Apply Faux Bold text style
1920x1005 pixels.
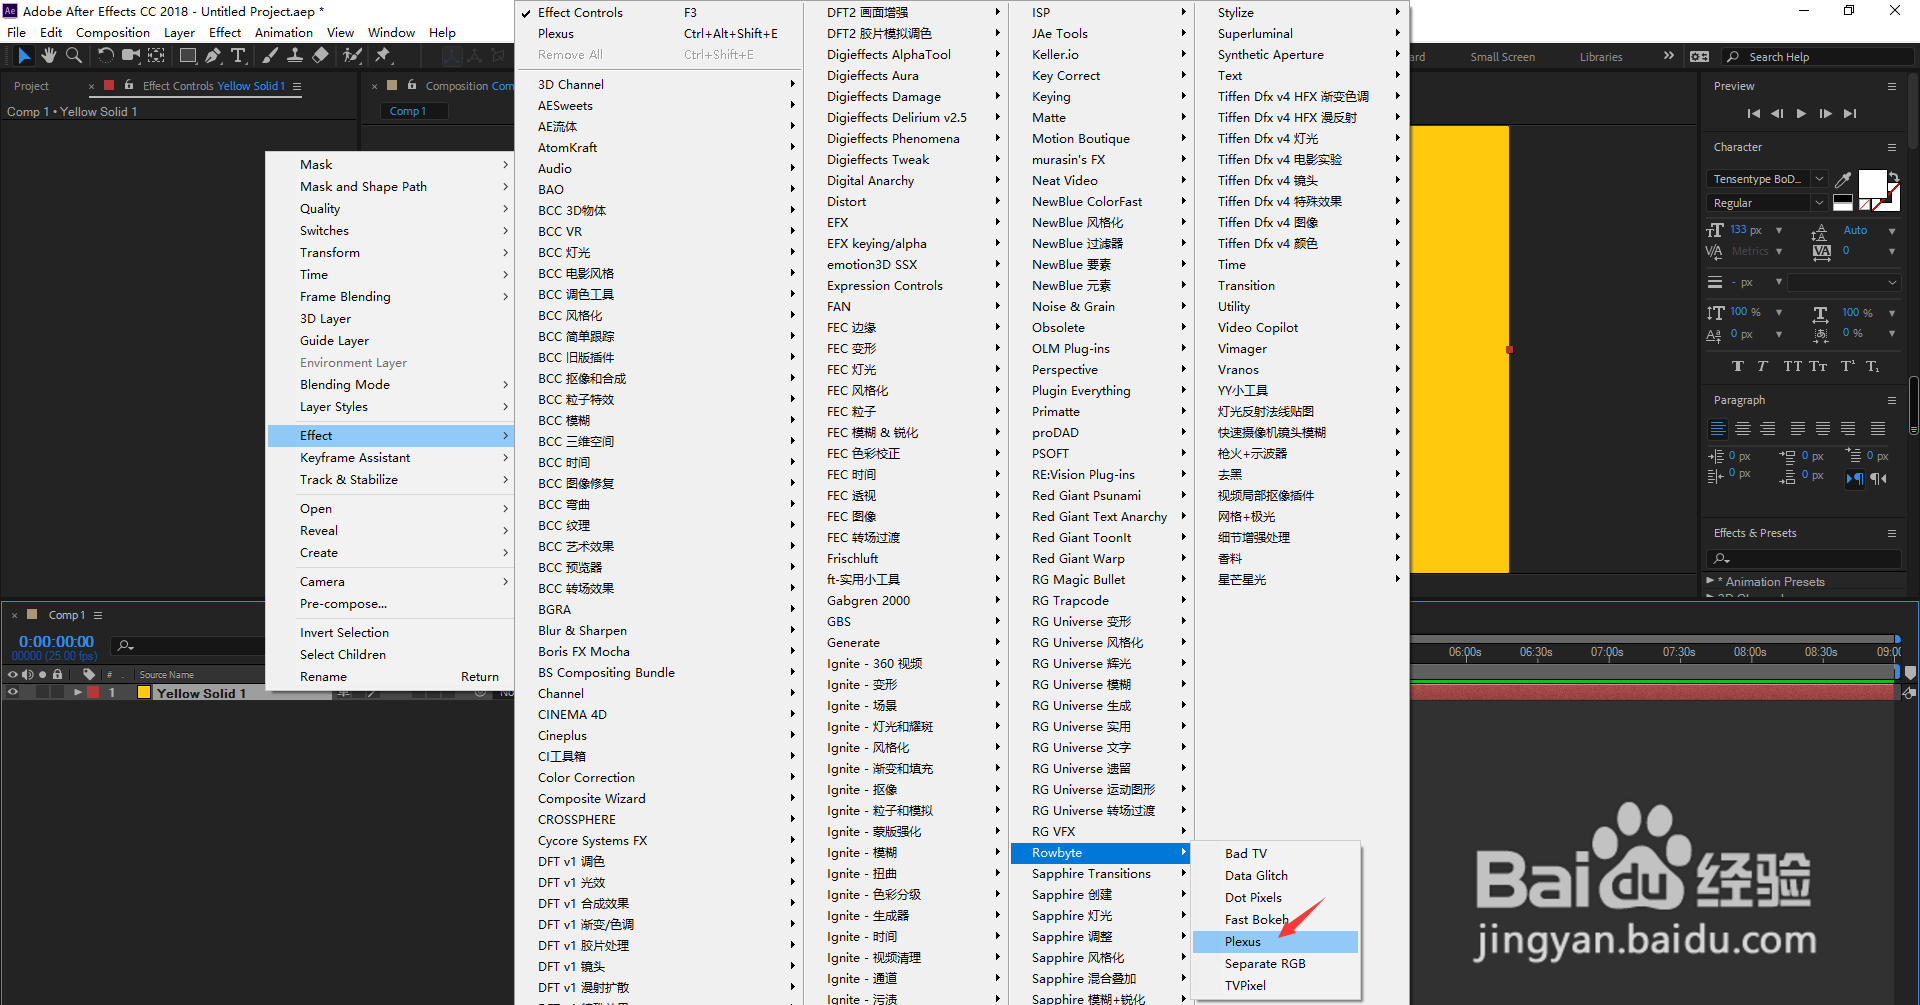click(1738, 367)
